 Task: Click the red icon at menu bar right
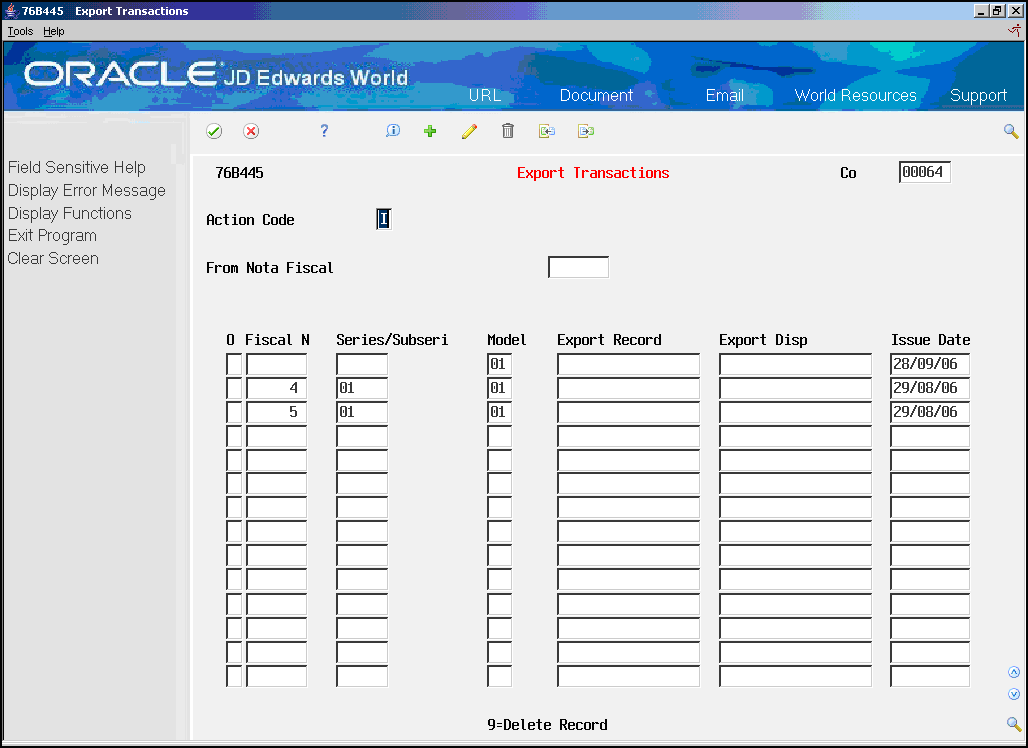point(1014,30)
